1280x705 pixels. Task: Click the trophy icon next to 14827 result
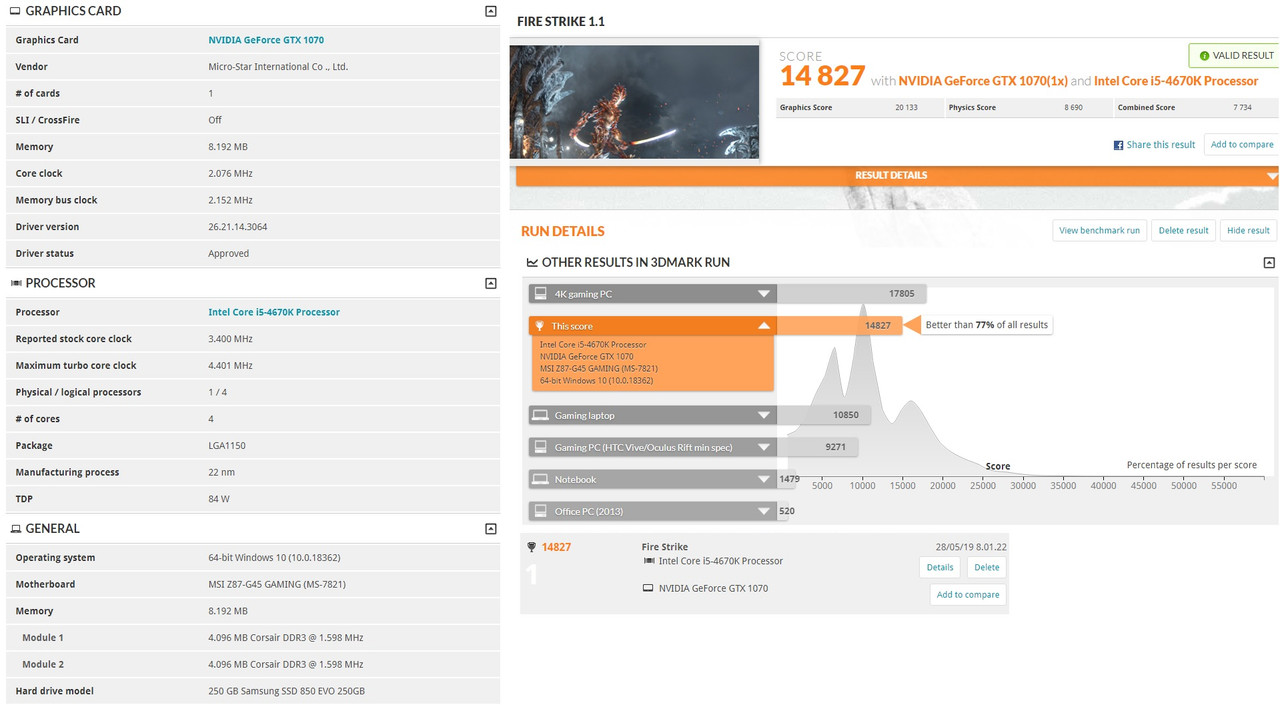tap(532, 547)
